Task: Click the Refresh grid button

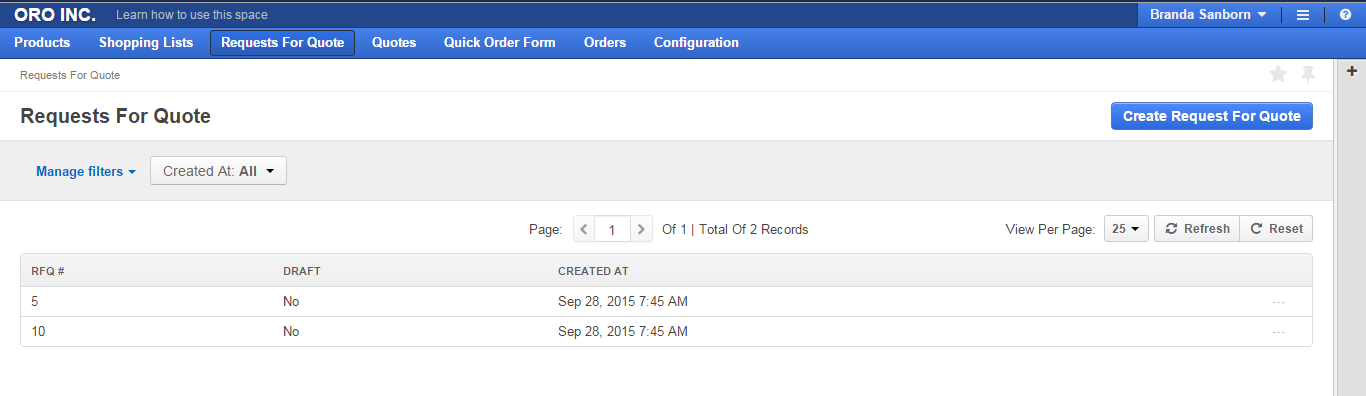Action: [1197, 229]
